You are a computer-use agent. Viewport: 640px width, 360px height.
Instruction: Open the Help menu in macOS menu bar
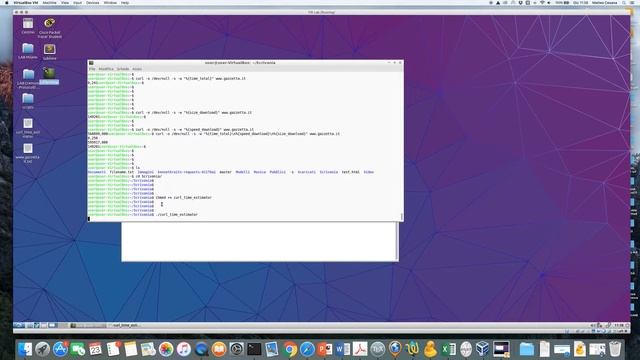[125, 3]
